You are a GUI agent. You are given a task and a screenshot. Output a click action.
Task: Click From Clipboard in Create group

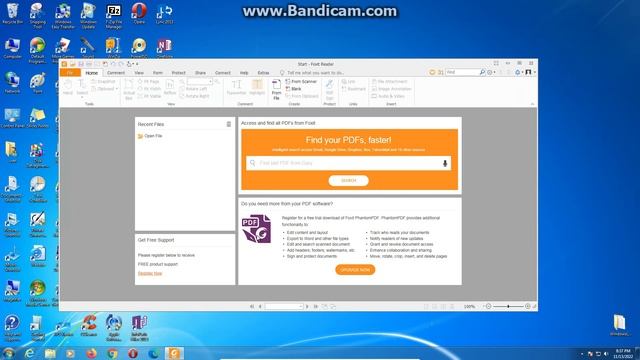pyautogui.click(x=302, y=96)
